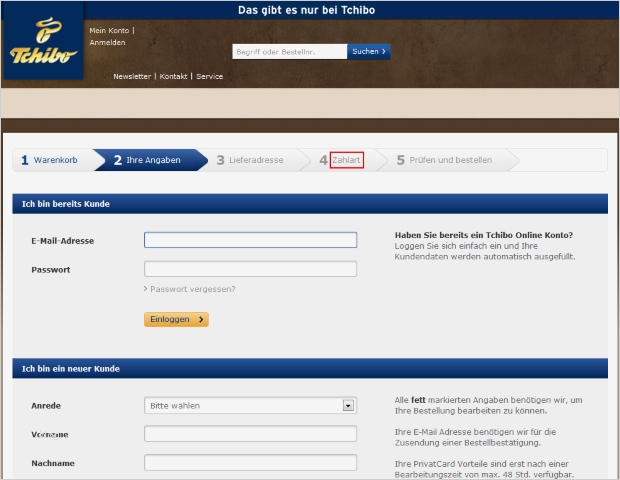
Task: Focus the Begriff oder Bestellnr. search field
Action: [290, 52]
